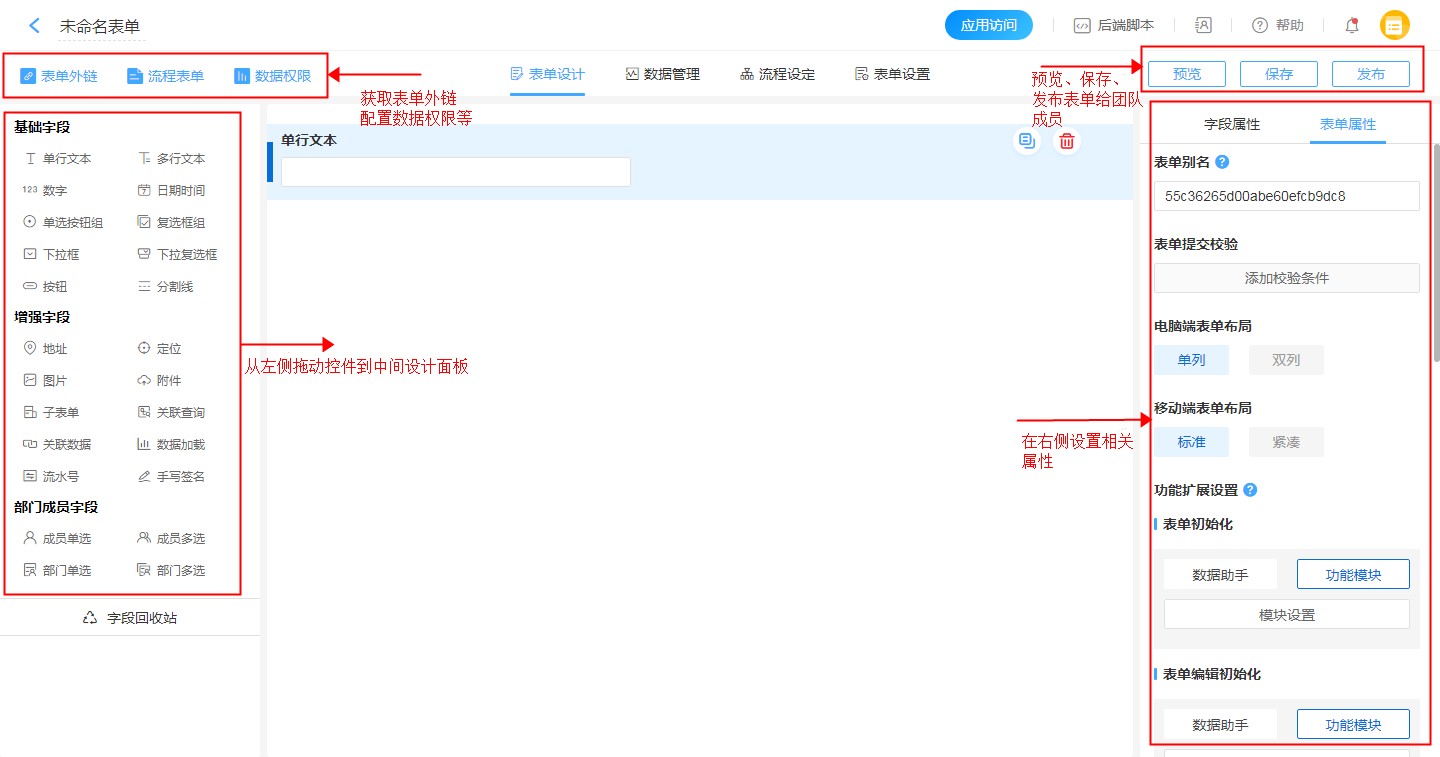Click the orange user avatar icon
This screenshot has height=757, width=1440.
[x=1394, y=26]
